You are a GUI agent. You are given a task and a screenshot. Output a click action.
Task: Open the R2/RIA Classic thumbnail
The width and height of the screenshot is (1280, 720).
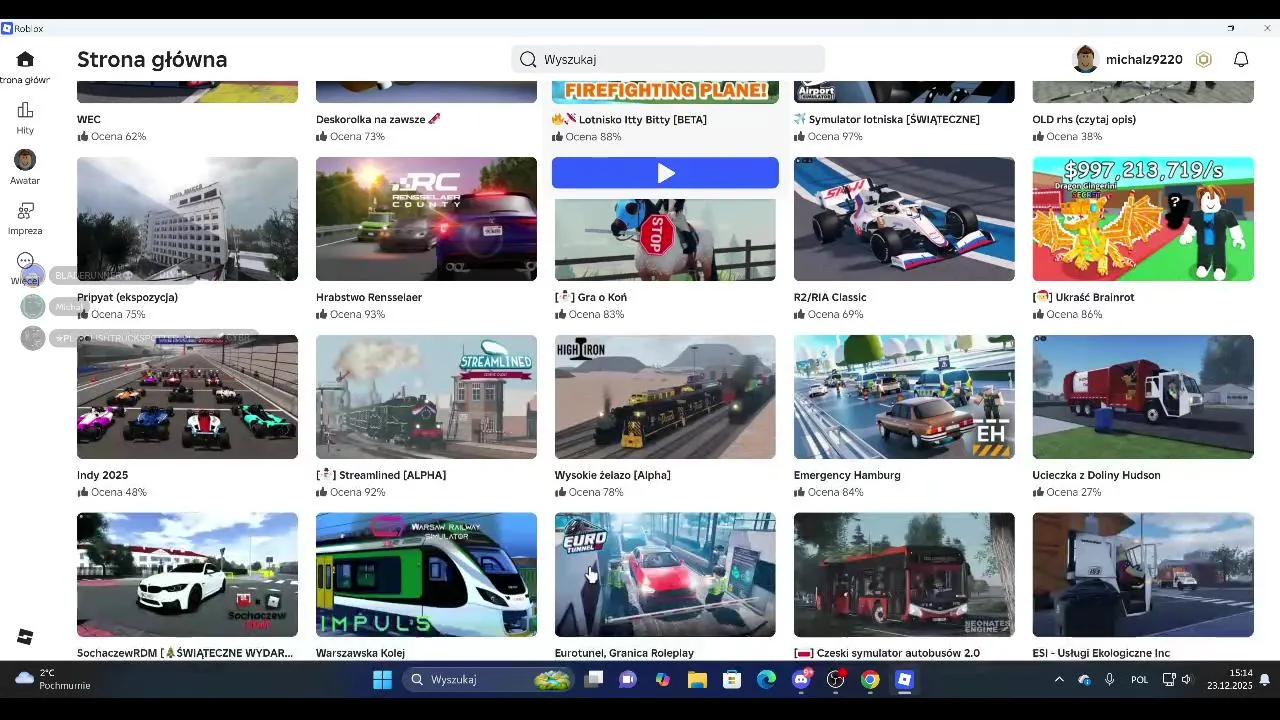[x=904, y=219]
